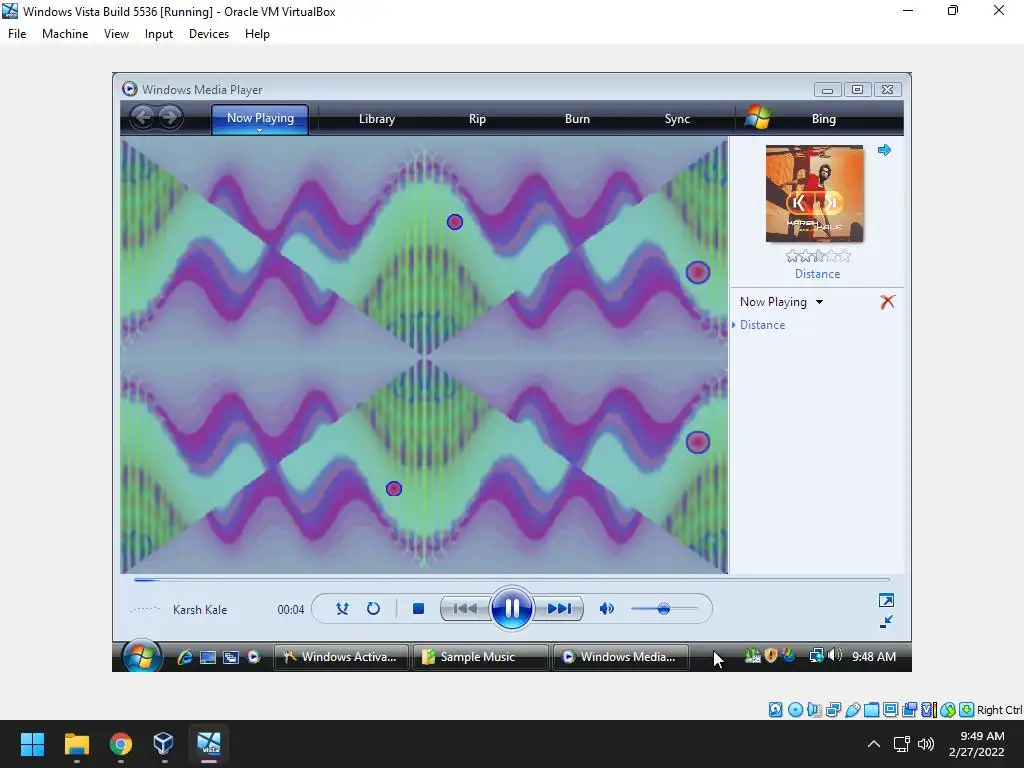Image resolution: width=1024 pixels, height=768 pixels.
Task: Open Chrome from host taskbar
Action: (121, 744)
